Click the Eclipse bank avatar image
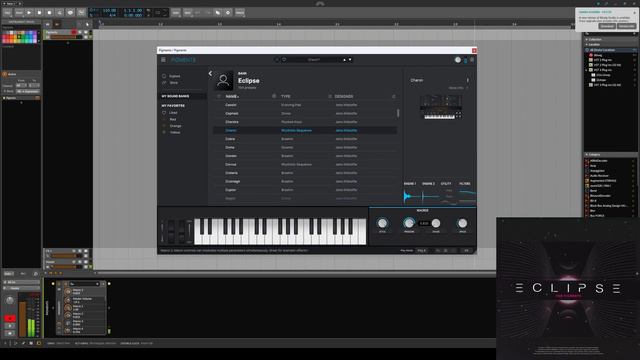The width and height of the screenshot is (640, 360). click(223, 81)
